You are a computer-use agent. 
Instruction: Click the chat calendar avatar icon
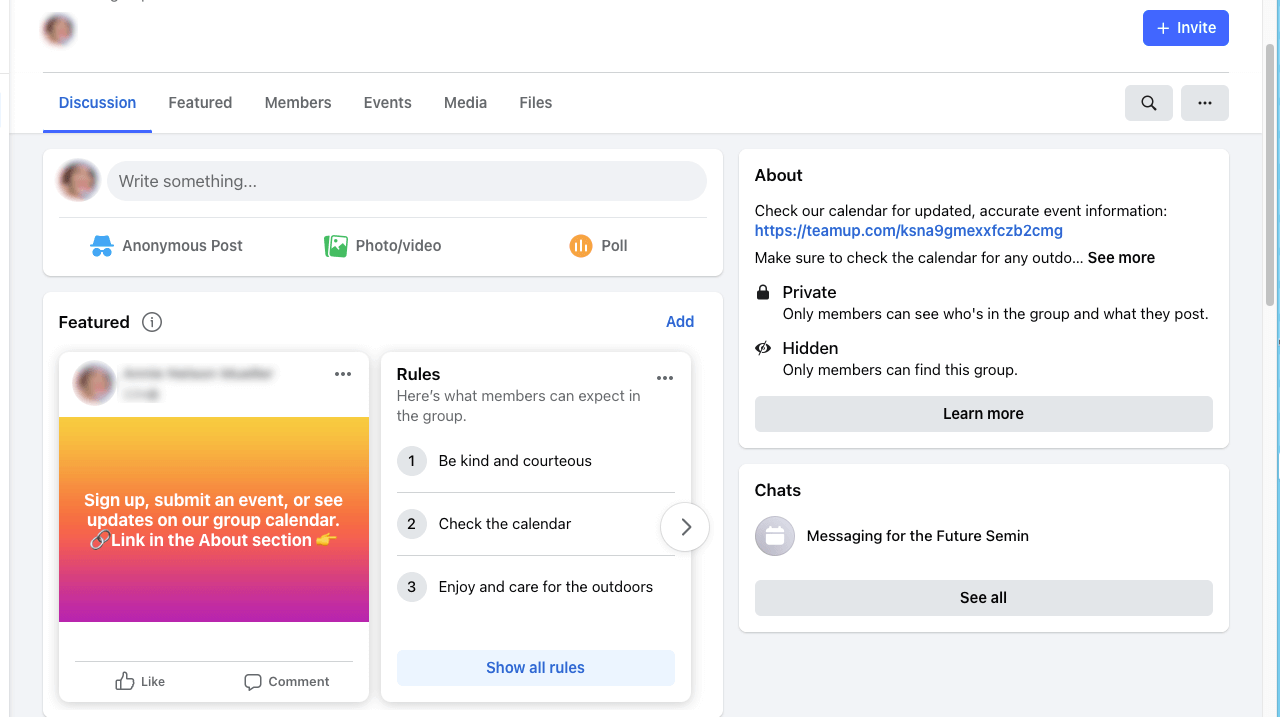click(775, 536)
